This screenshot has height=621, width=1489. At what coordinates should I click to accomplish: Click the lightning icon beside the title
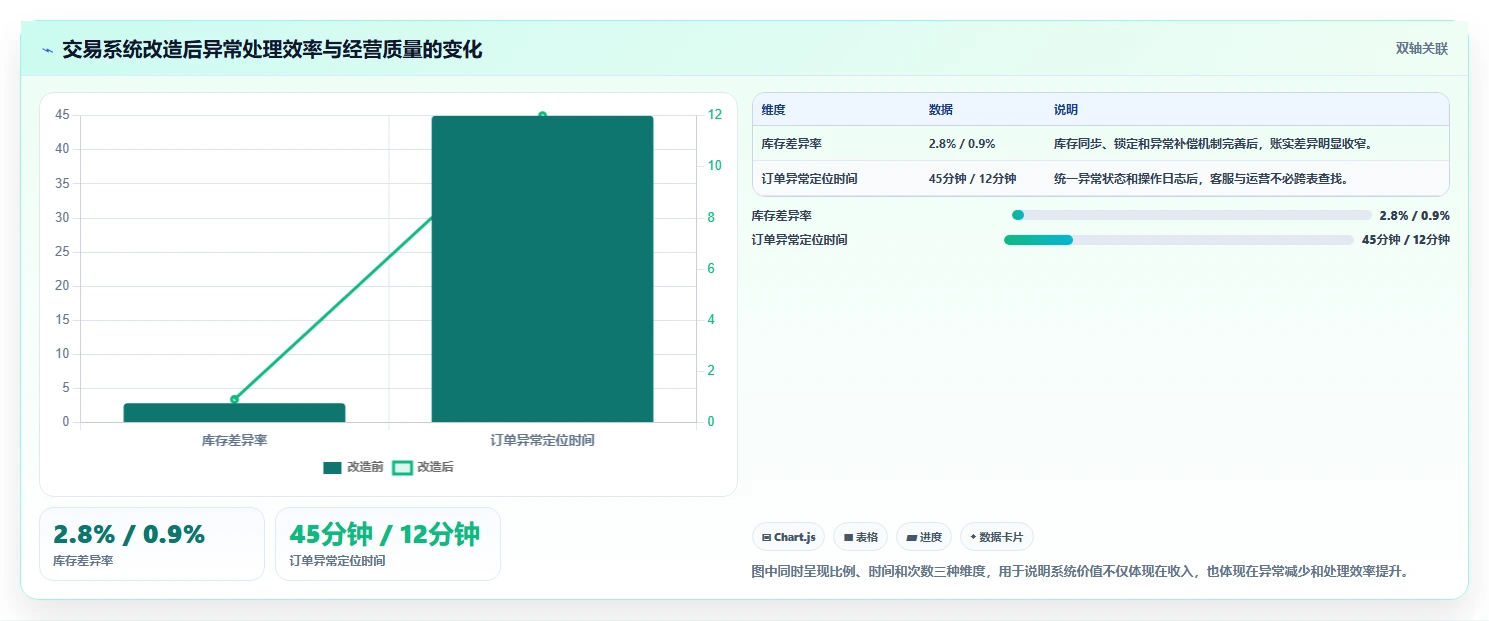pyautogui.click(x=47, y=50)
